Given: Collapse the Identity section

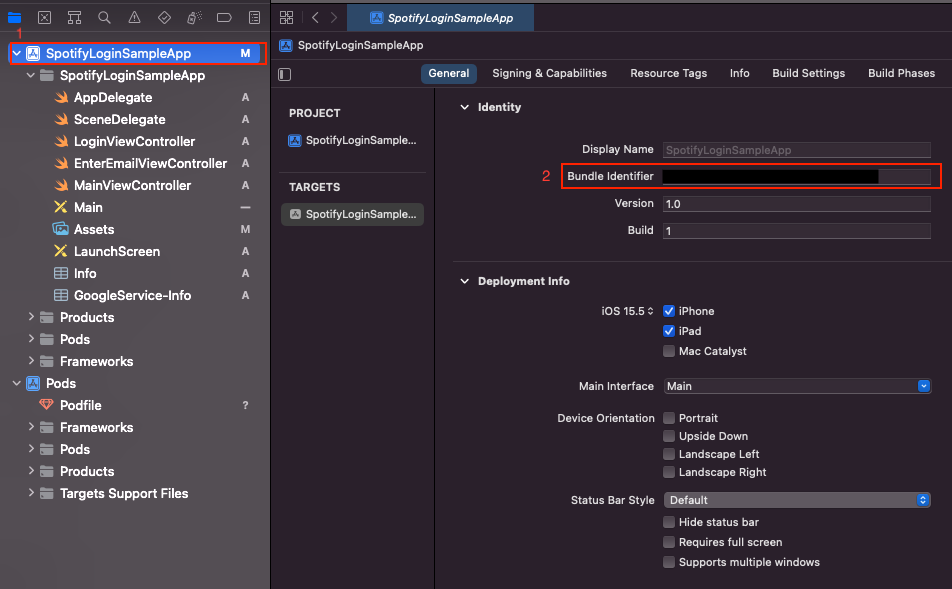Looking at the screenshot, I should pos(464,107).
